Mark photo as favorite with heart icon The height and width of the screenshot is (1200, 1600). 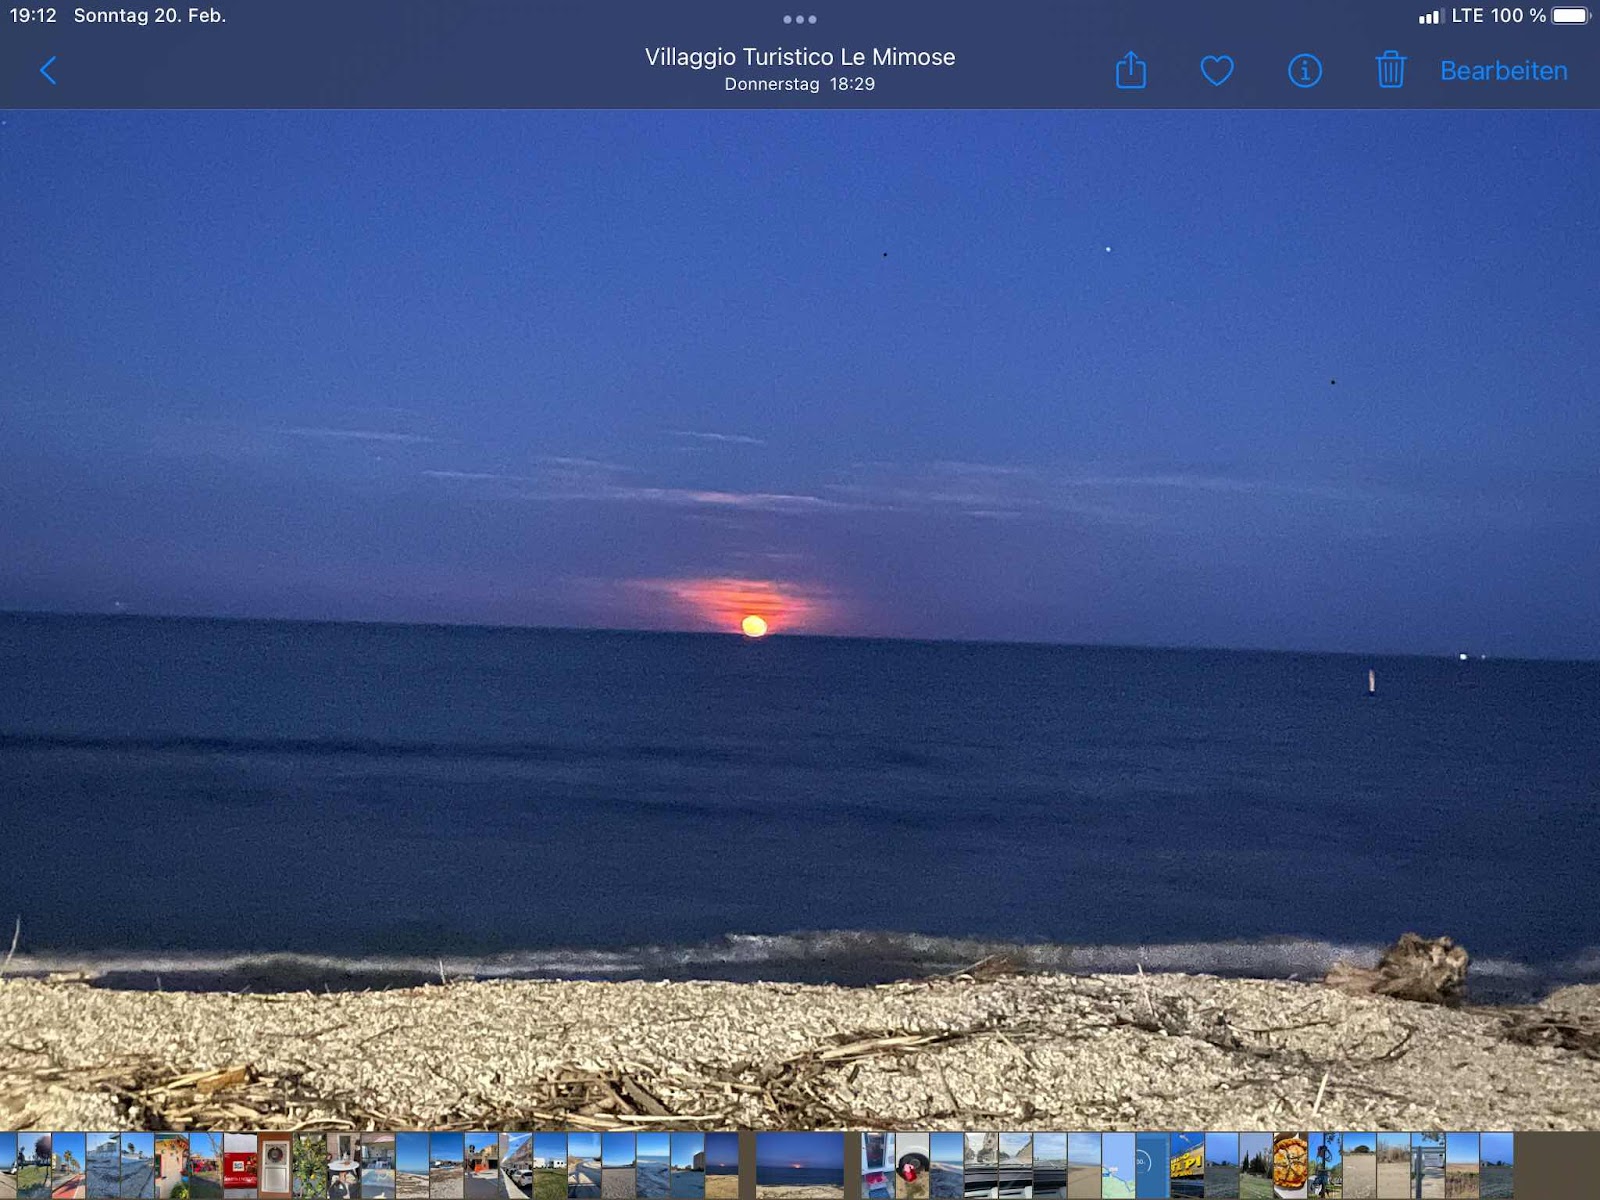click(x=1217, y=71)
